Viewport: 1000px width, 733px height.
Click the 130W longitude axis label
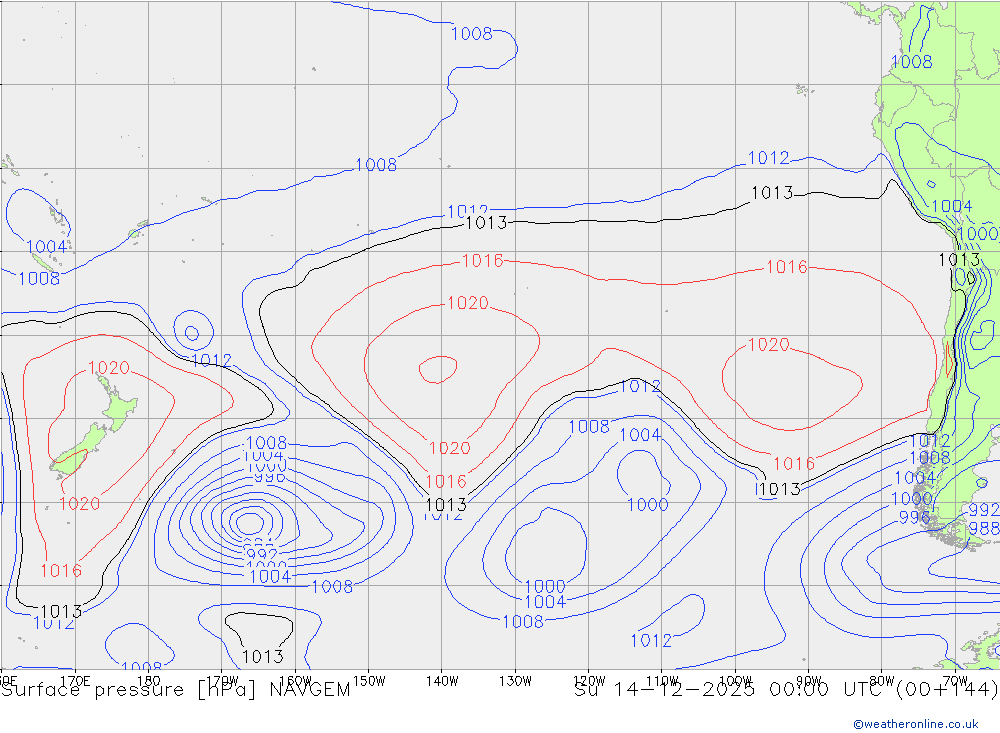[x=515, y=681]
